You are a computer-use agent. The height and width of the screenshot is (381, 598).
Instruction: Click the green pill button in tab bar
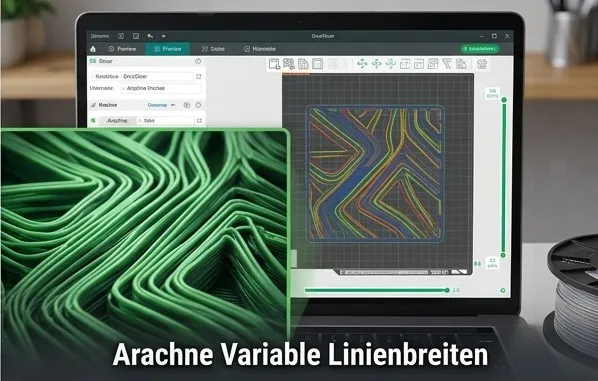(480, 49)
